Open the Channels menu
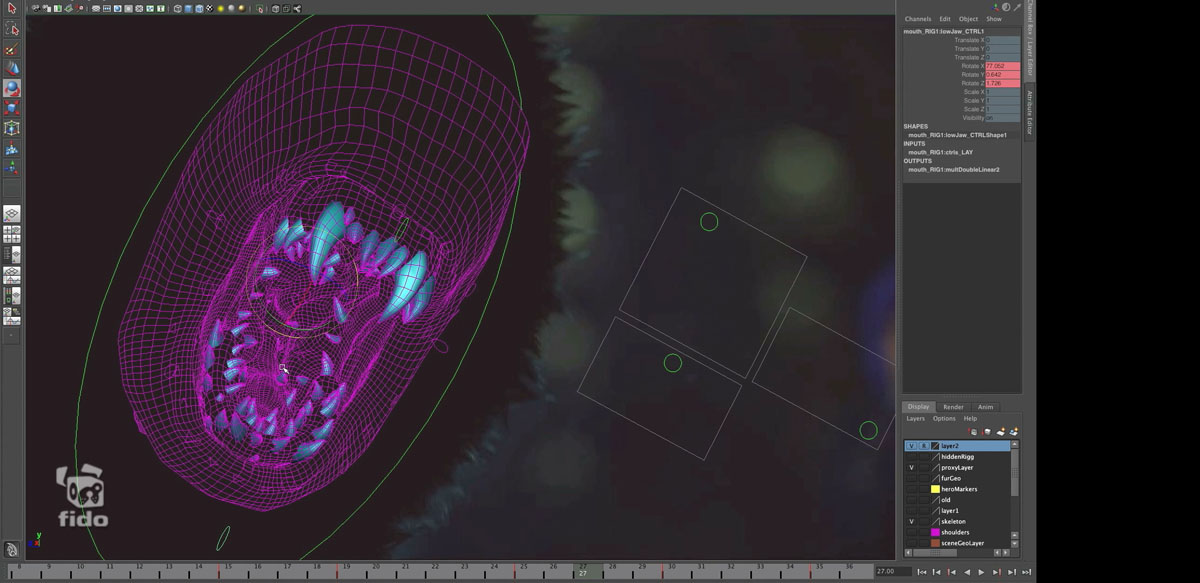 918,19
